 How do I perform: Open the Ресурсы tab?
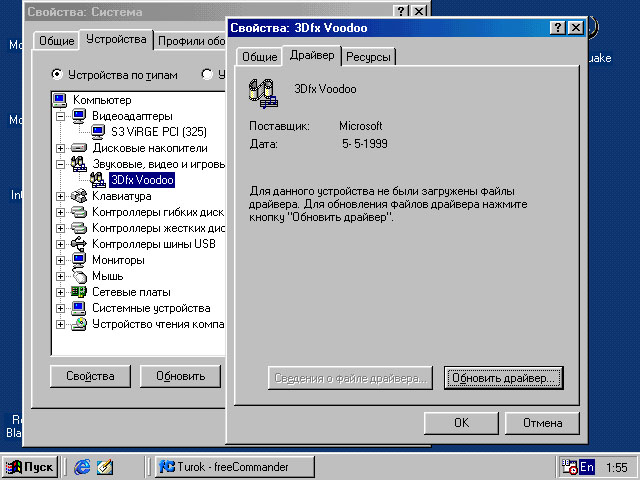coord(368,57)
